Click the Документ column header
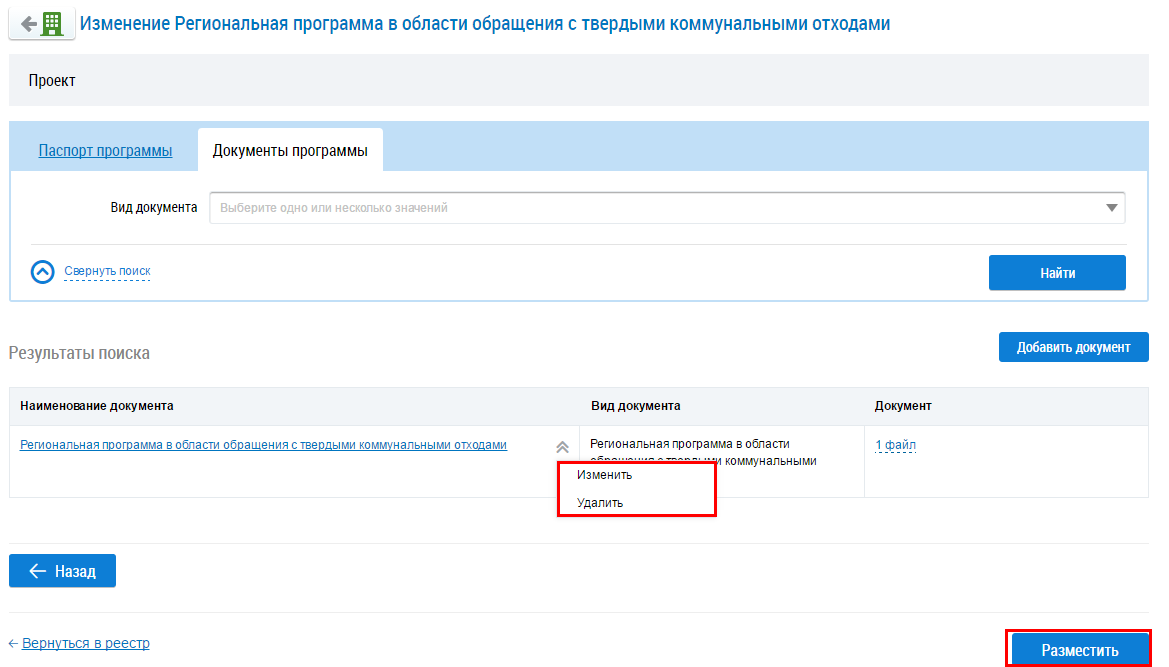The height and width of the screenshot is (667, 1169). pyautogui.click(x=903, y=406)
